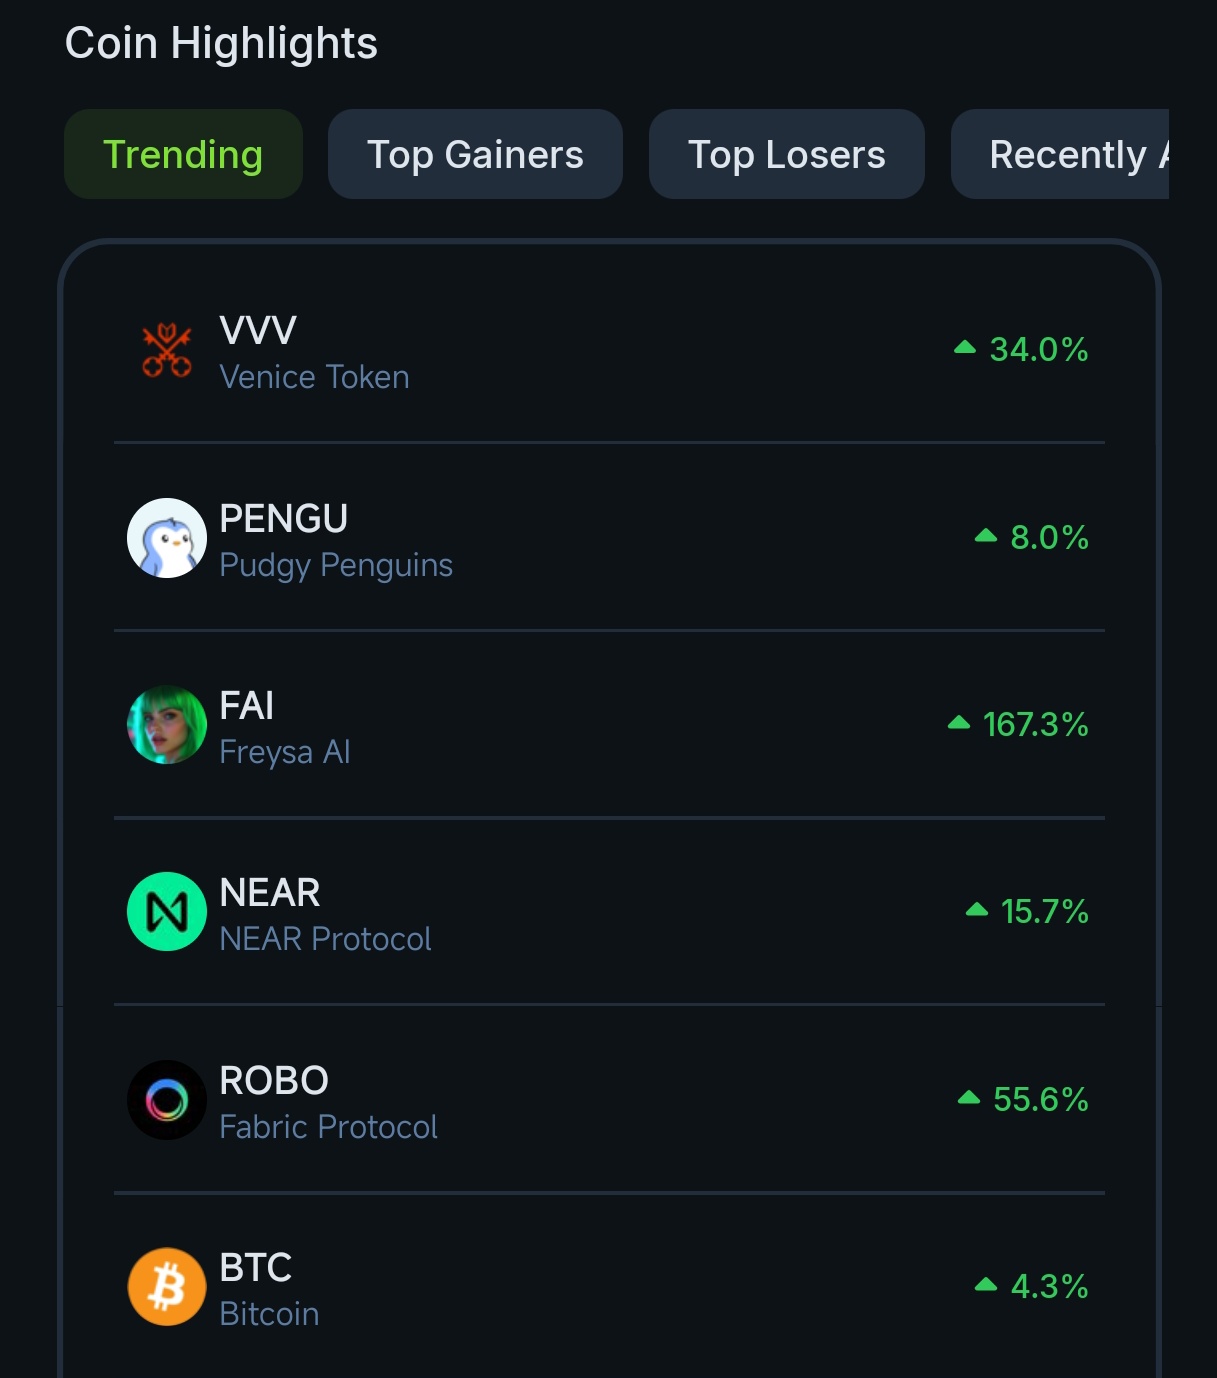Open Freysa AI coin name
Image resolution: width=1217 pixels, height=1378 pixels.
[x=285, y=752]
